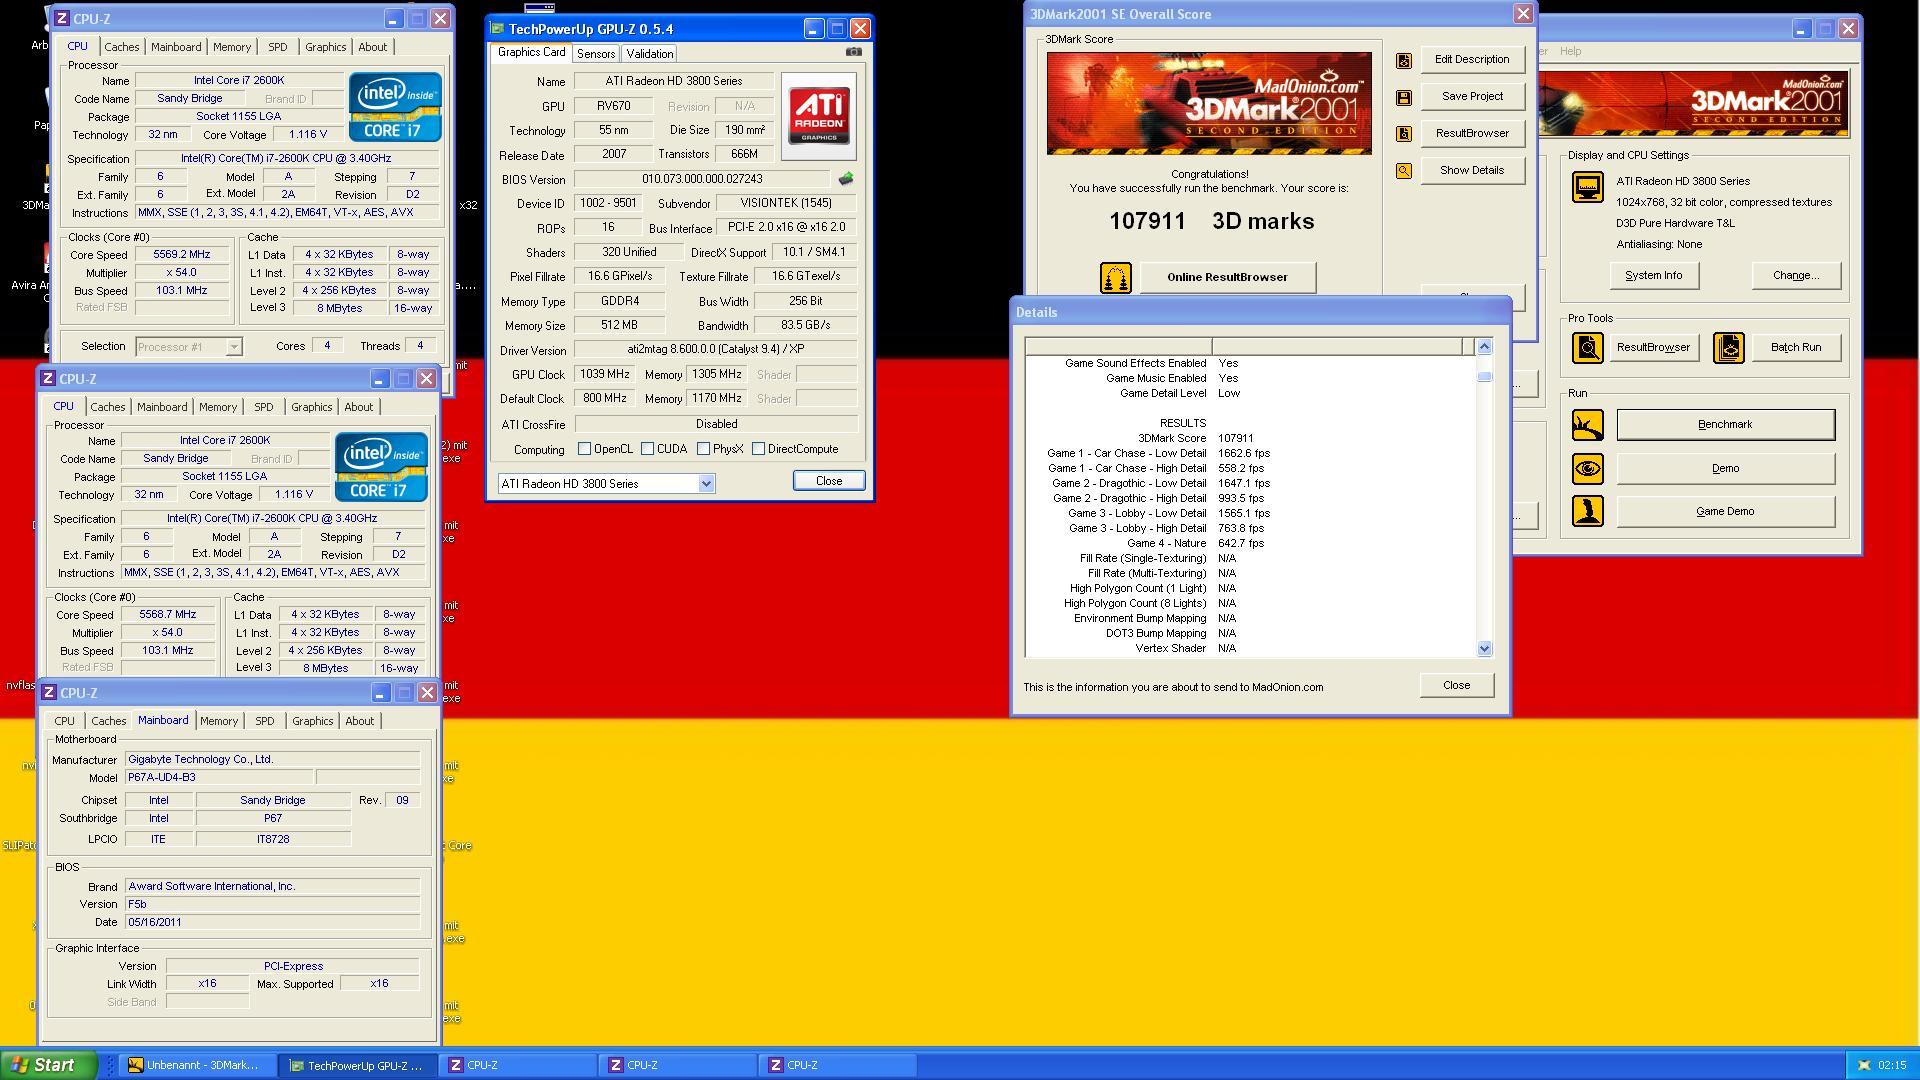Click the 3DMark2001 banner in score window
Viewport: 1920px width, 1080px height.
pyautogui.click(x=1209, y=104)
